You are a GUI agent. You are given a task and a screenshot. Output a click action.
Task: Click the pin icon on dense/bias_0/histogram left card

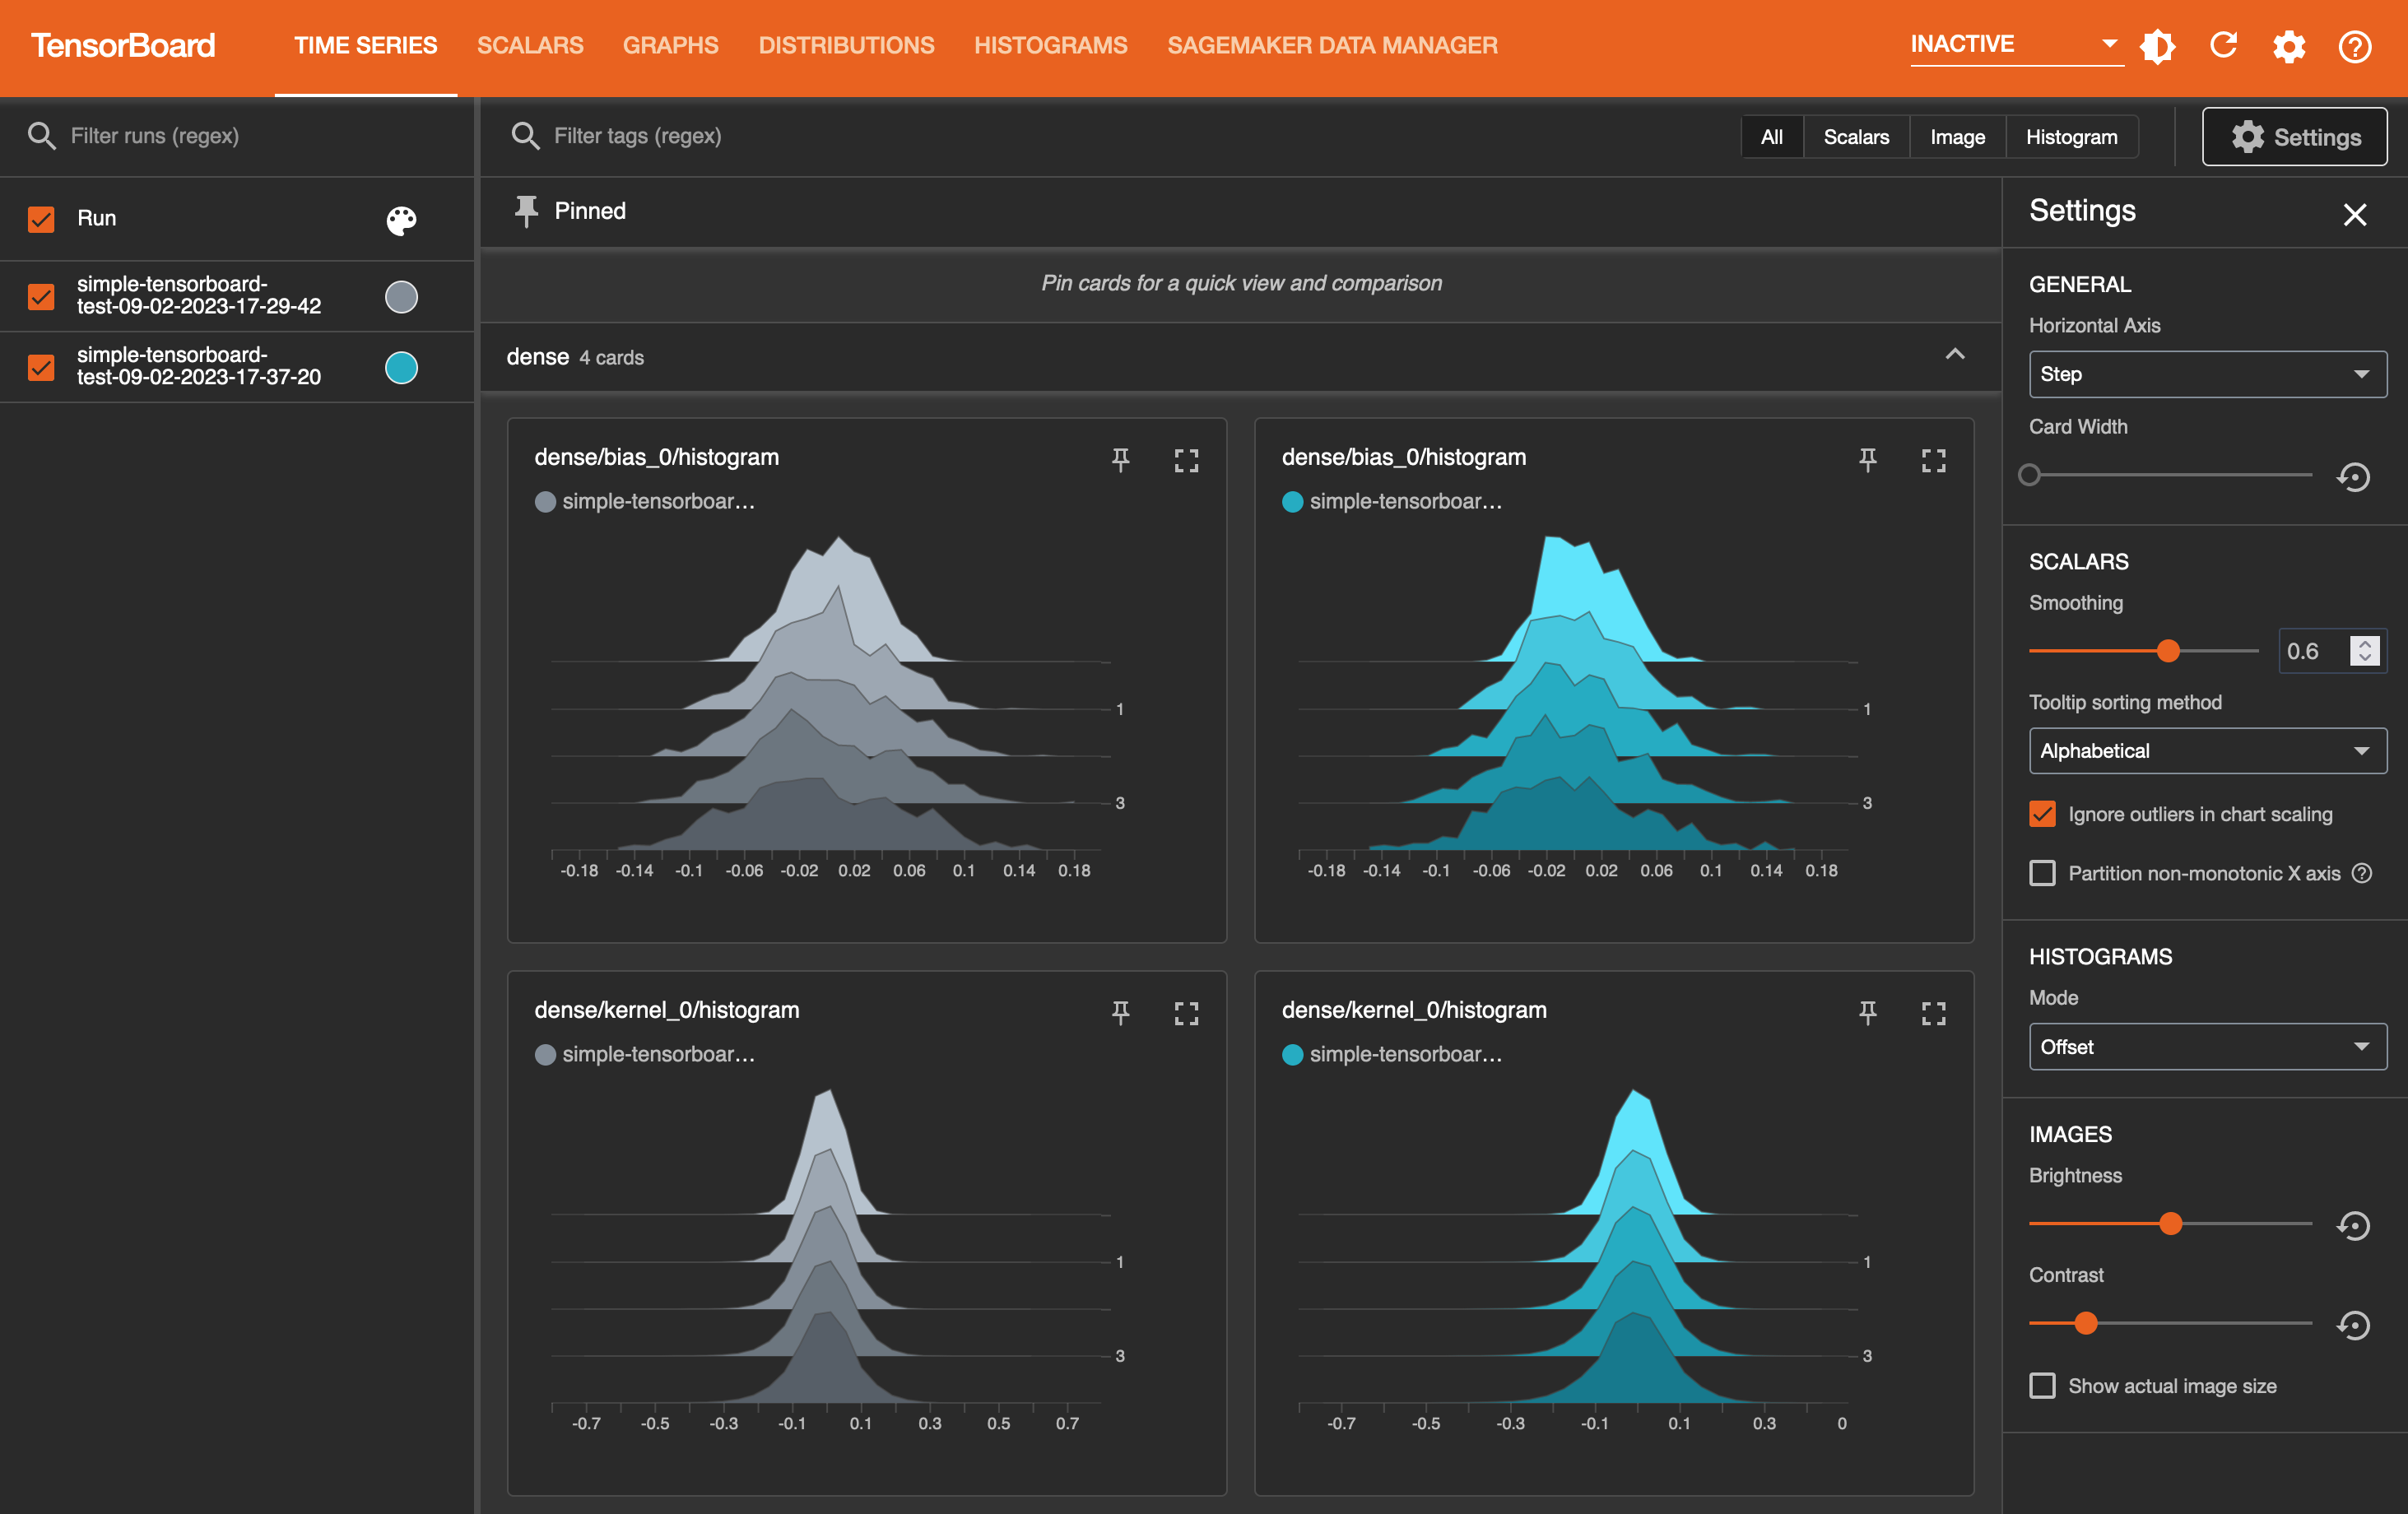(1119, 459)
